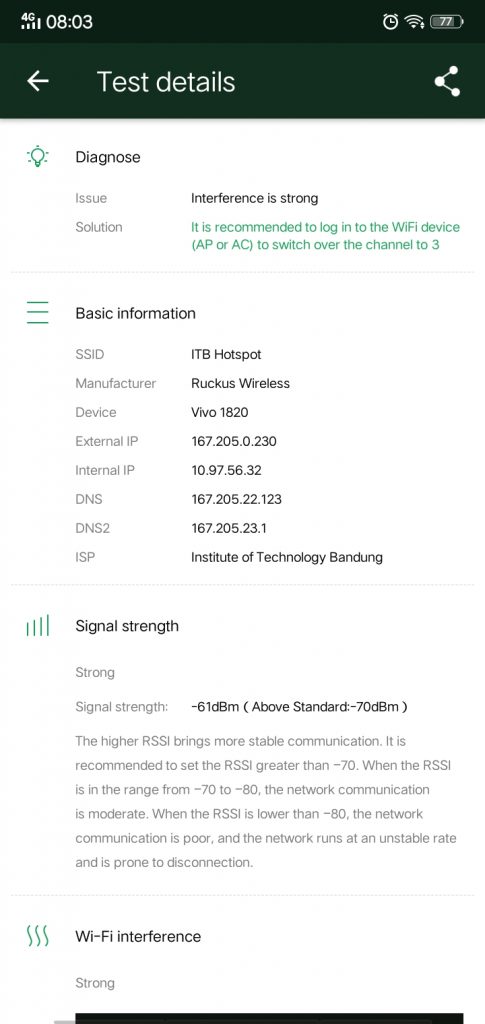Open the Wi-Fi interference section heading
485x1024 pixels.
(x=138, y=936)
